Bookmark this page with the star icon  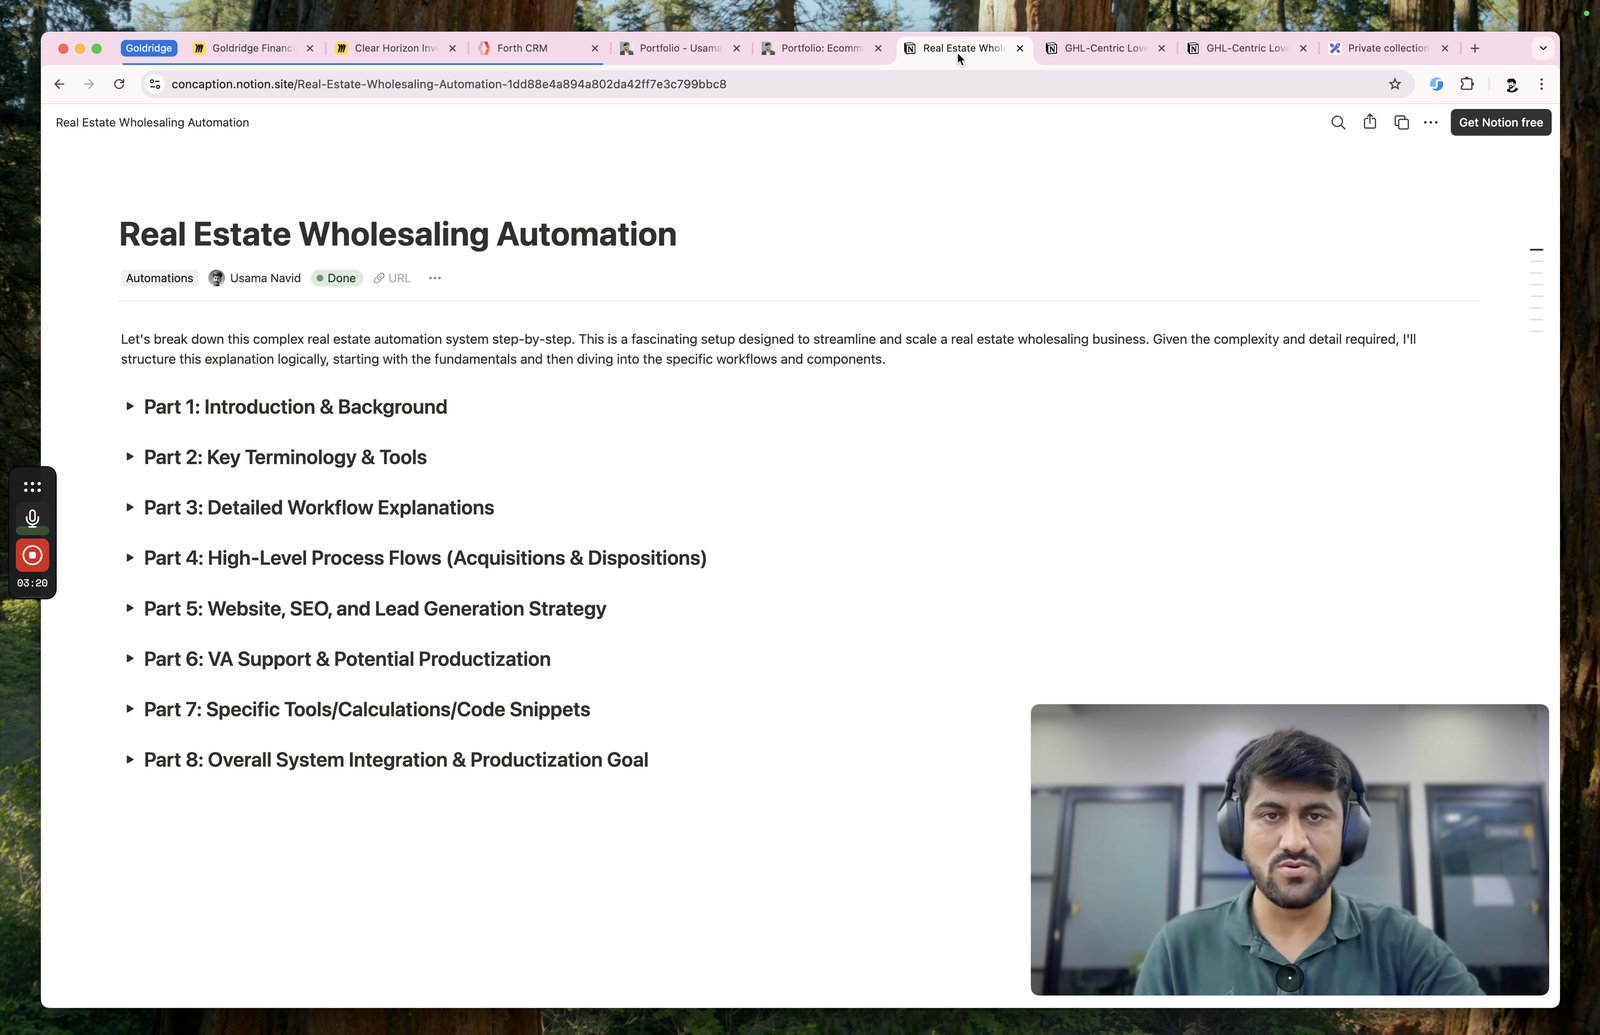pos(1395,84)
